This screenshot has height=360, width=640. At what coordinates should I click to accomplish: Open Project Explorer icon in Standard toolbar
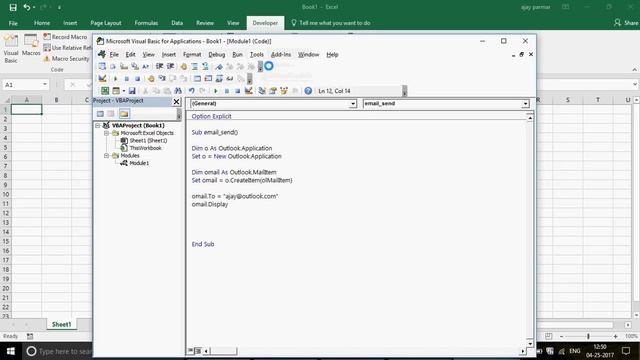tap(262, 91)
